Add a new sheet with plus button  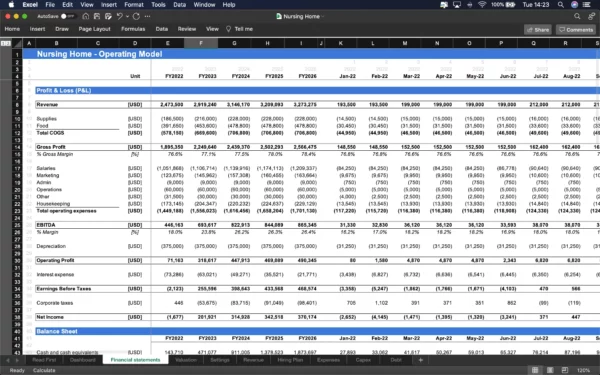tap(421, 360)
